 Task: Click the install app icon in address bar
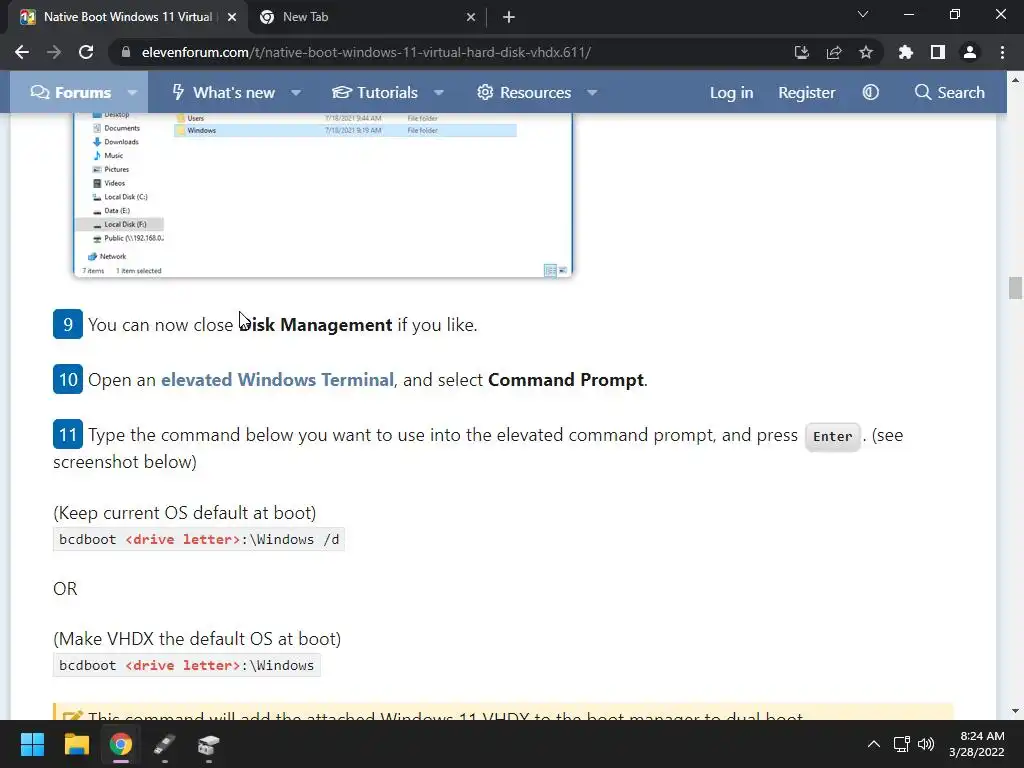pos(802,52)
